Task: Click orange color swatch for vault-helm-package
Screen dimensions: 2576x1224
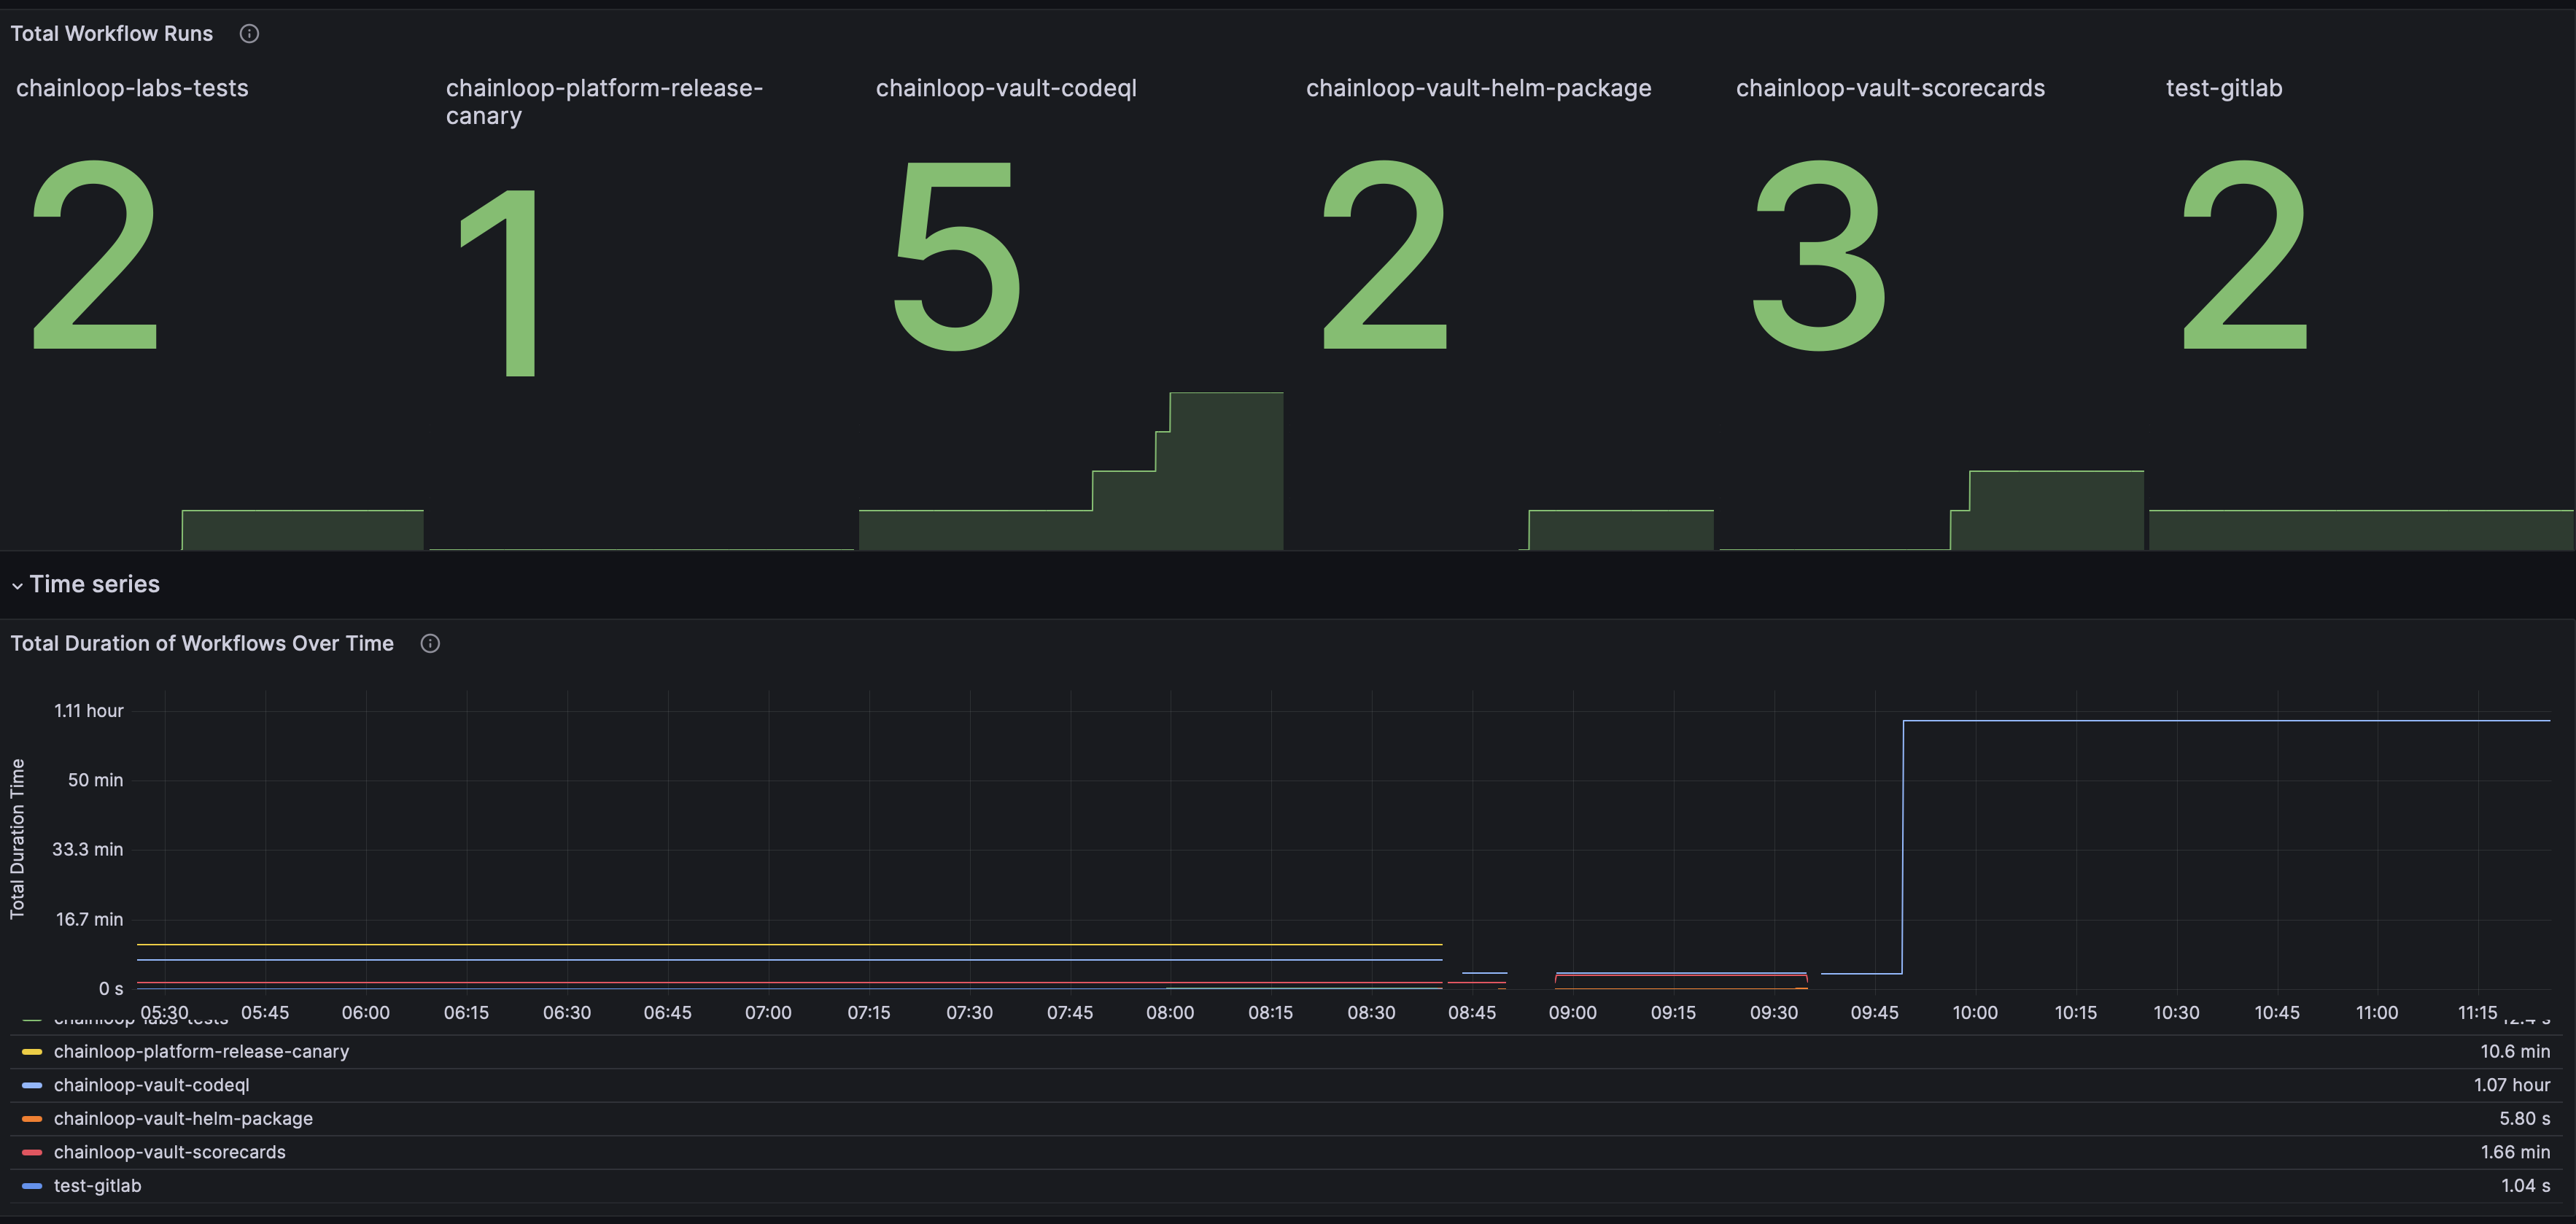Action: coord(32,1119)
